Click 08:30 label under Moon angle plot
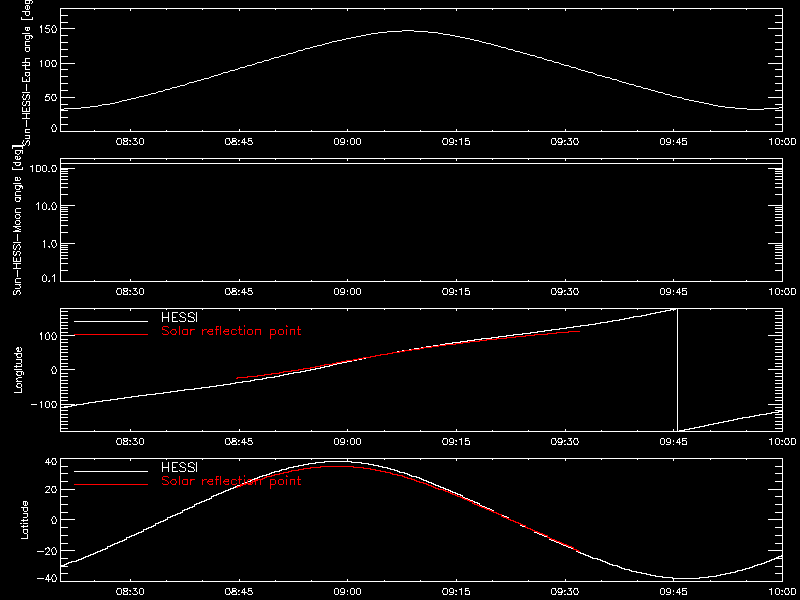Image resolution: width=800 pixels, height=600 pixels. click(x=130, y=292)
